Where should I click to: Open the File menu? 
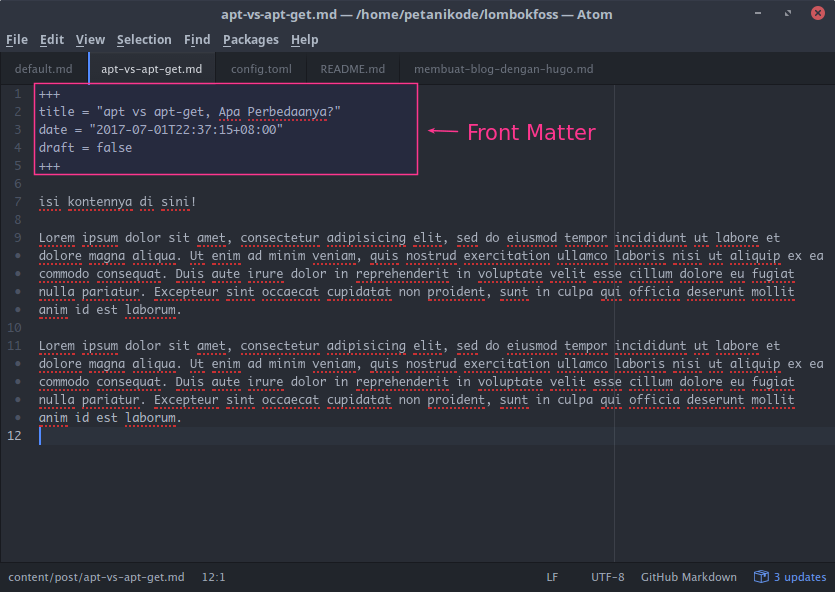coord(16,39)
